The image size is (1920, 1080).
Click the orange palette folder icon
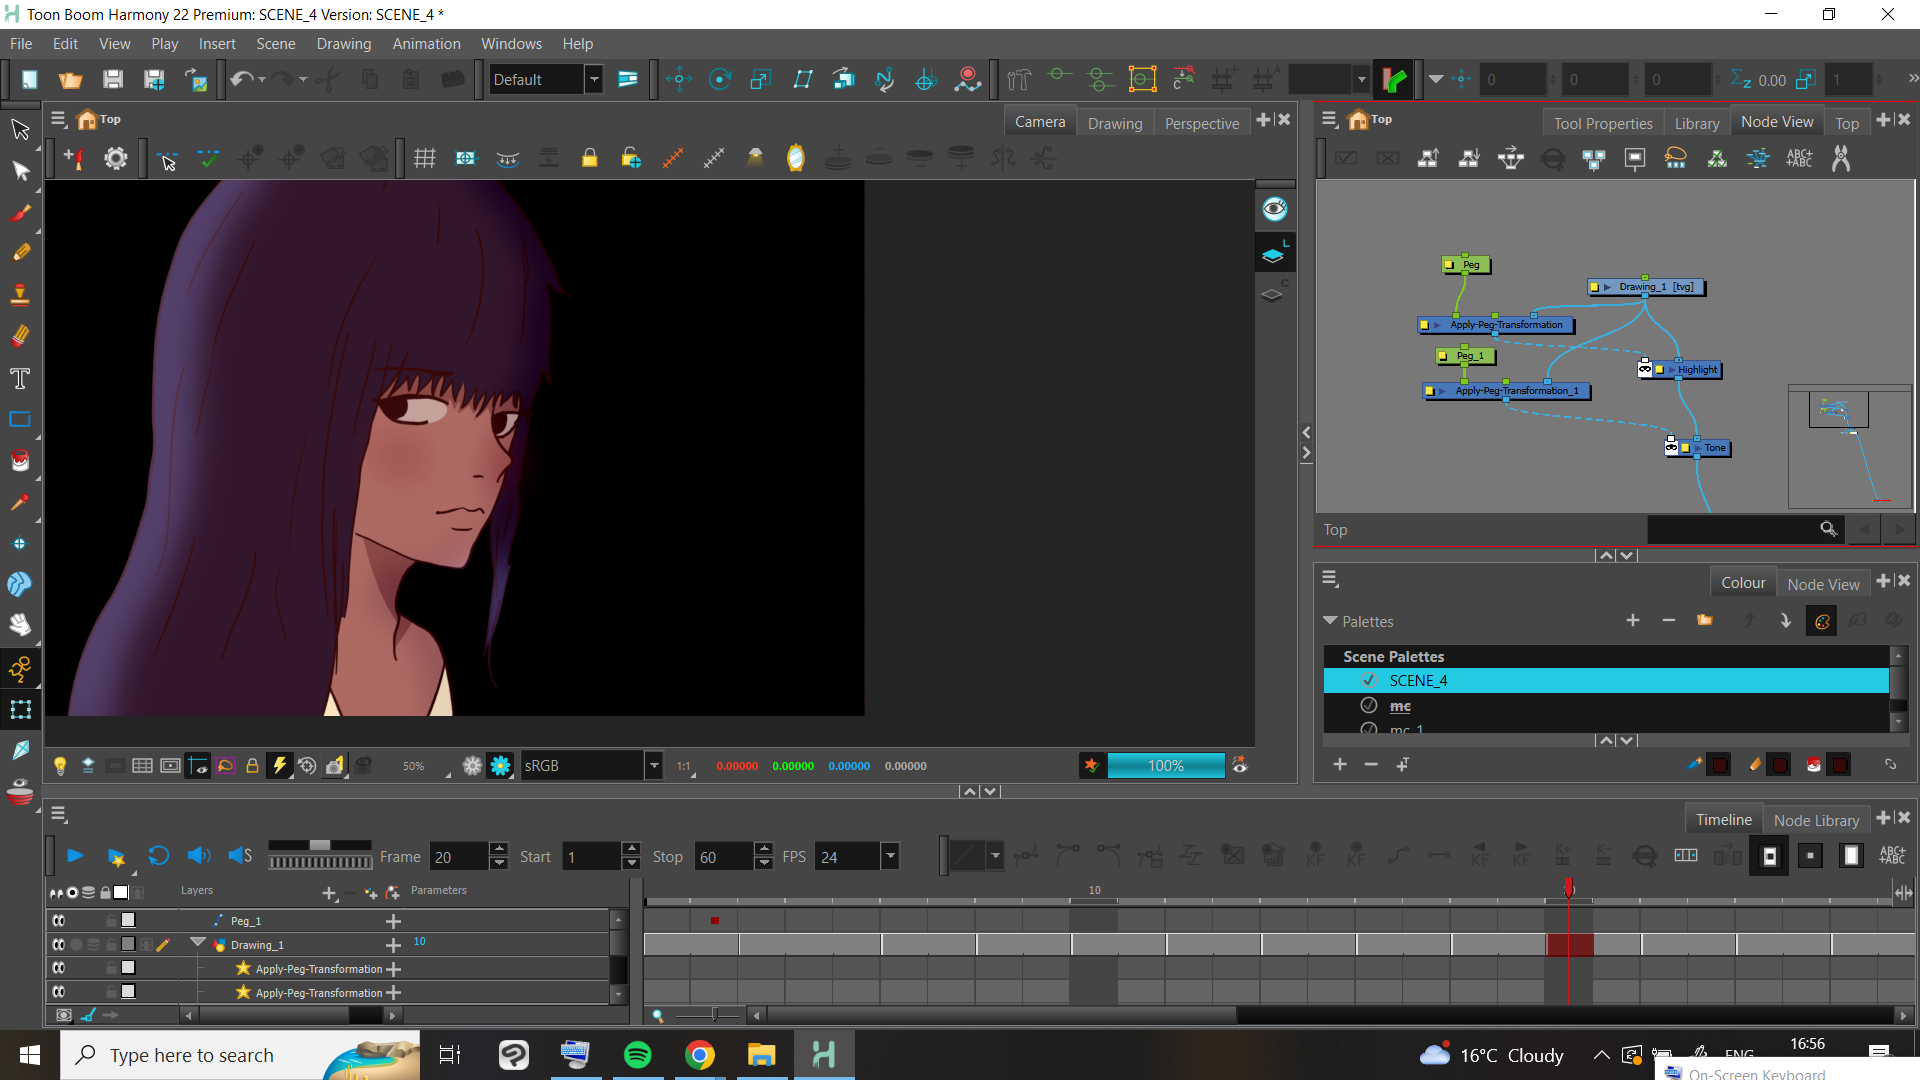coord(1705,621)
